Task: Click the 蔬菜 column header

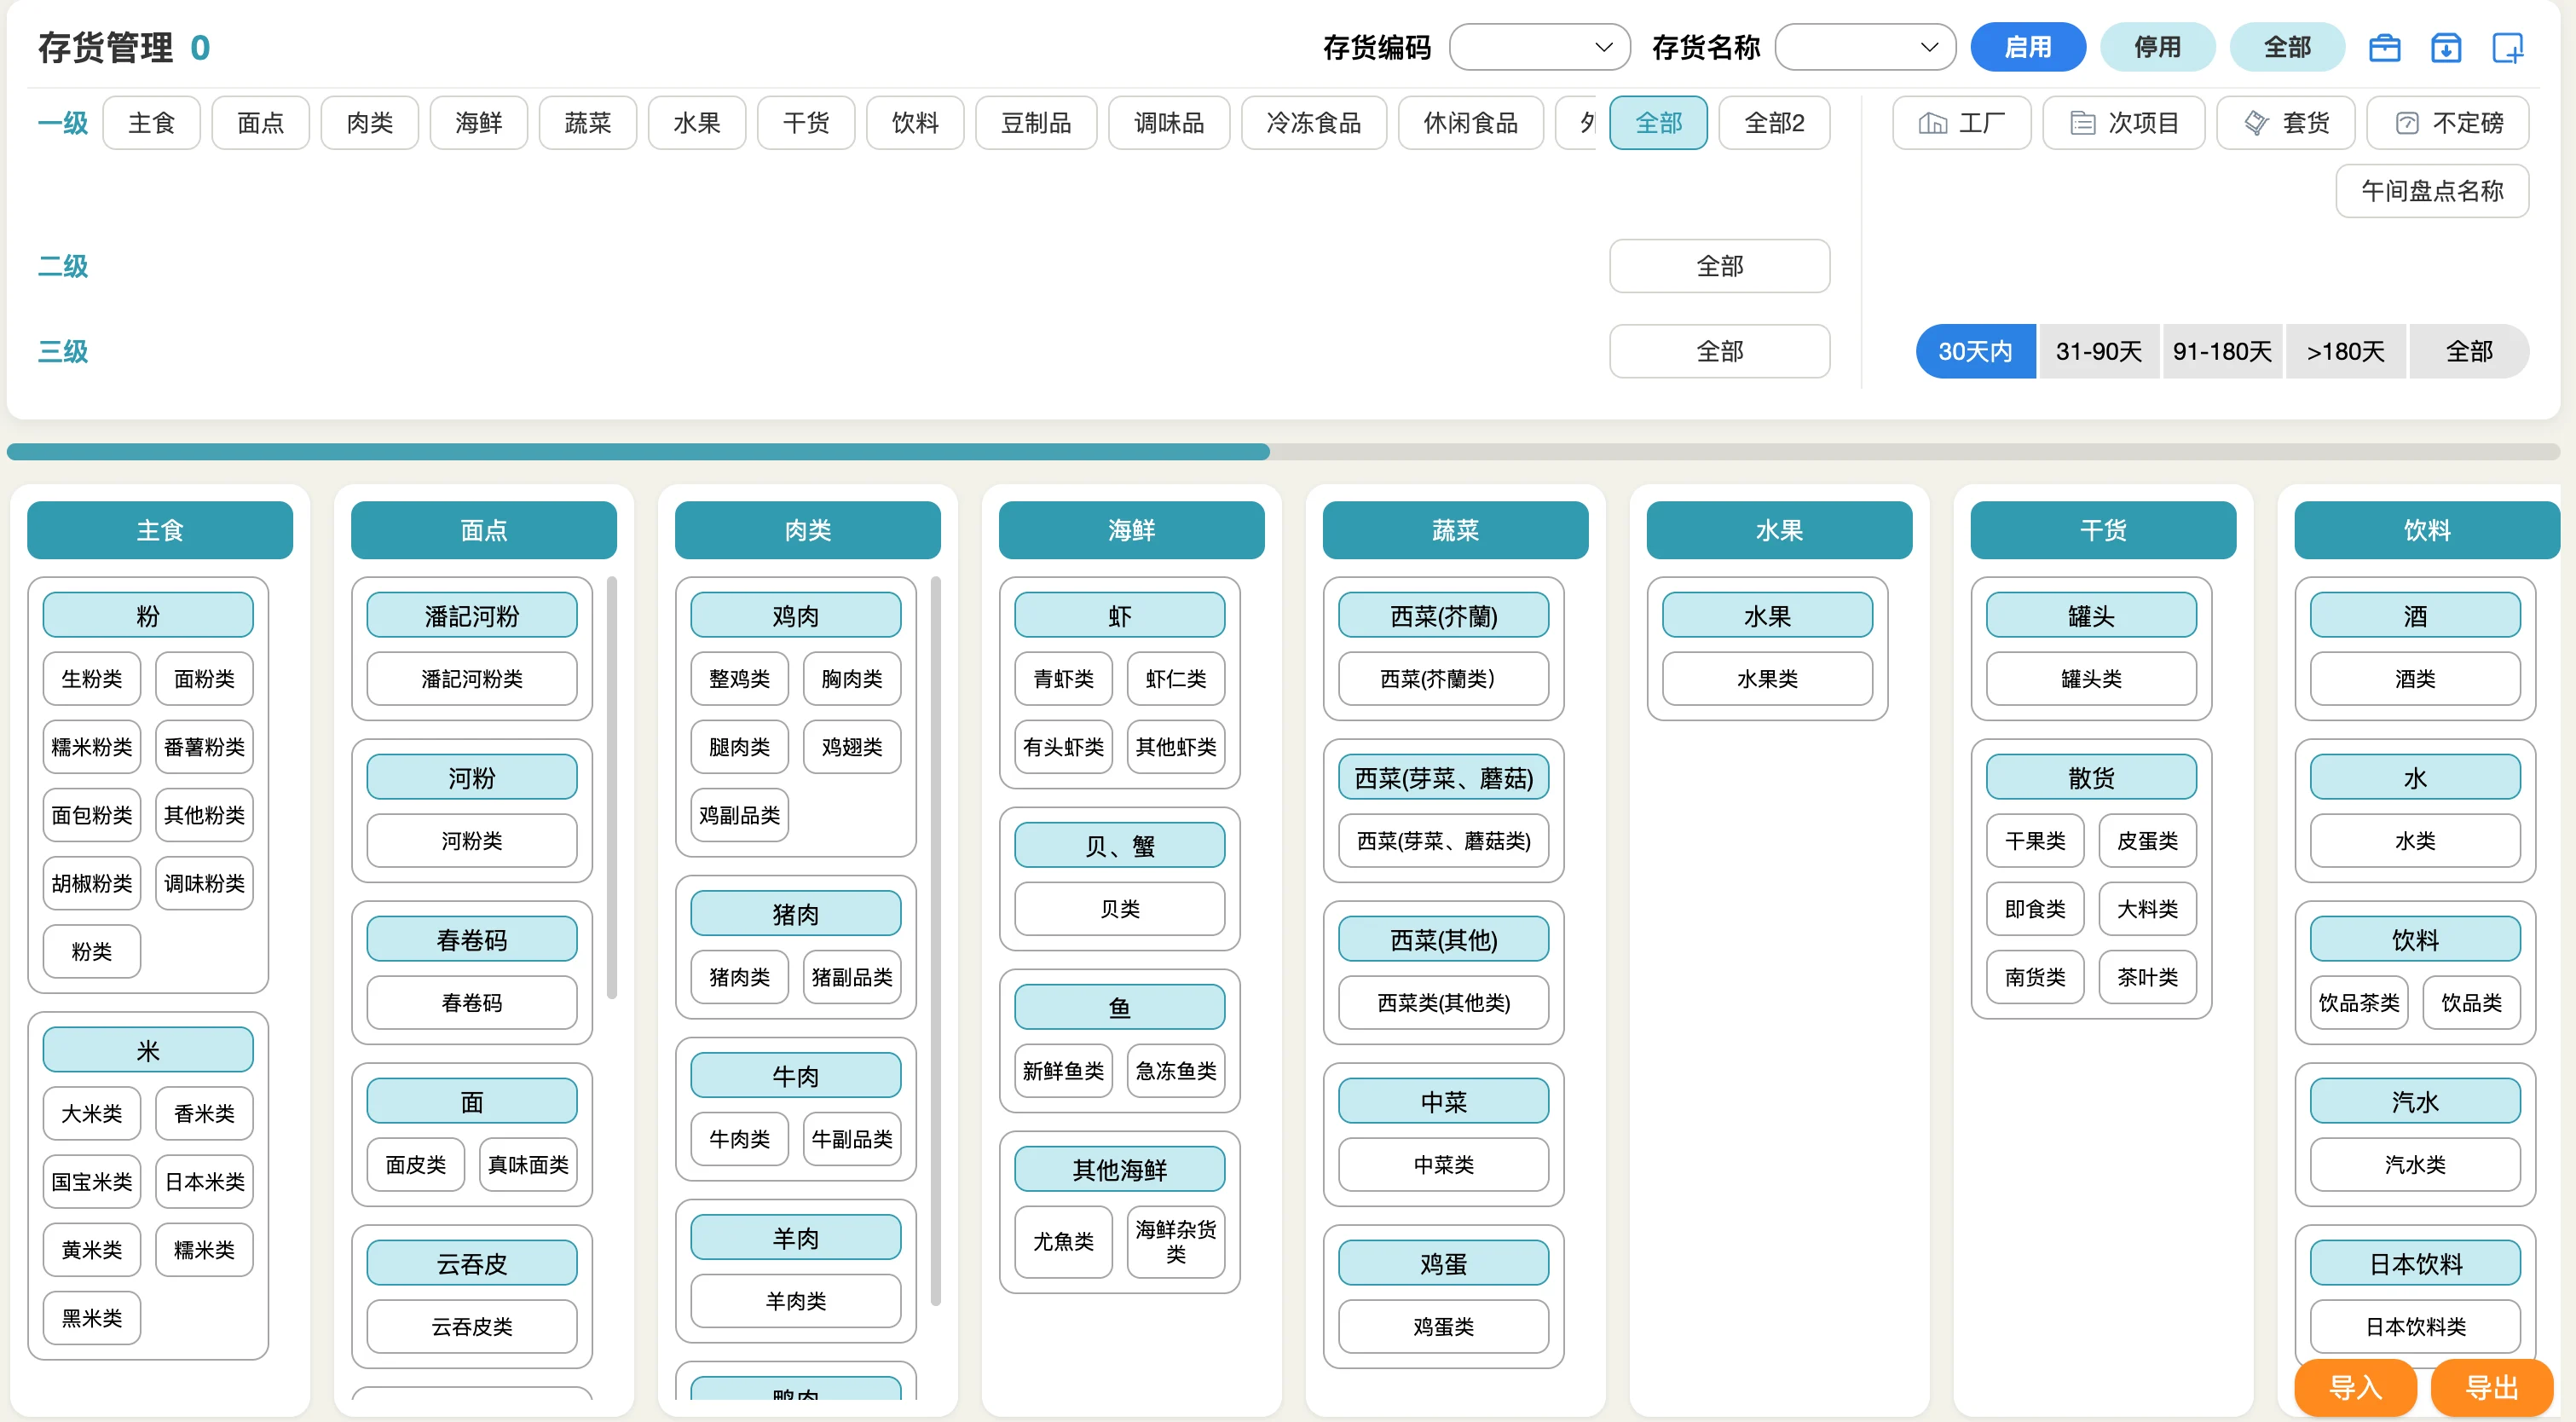Action: (1455, 530)
